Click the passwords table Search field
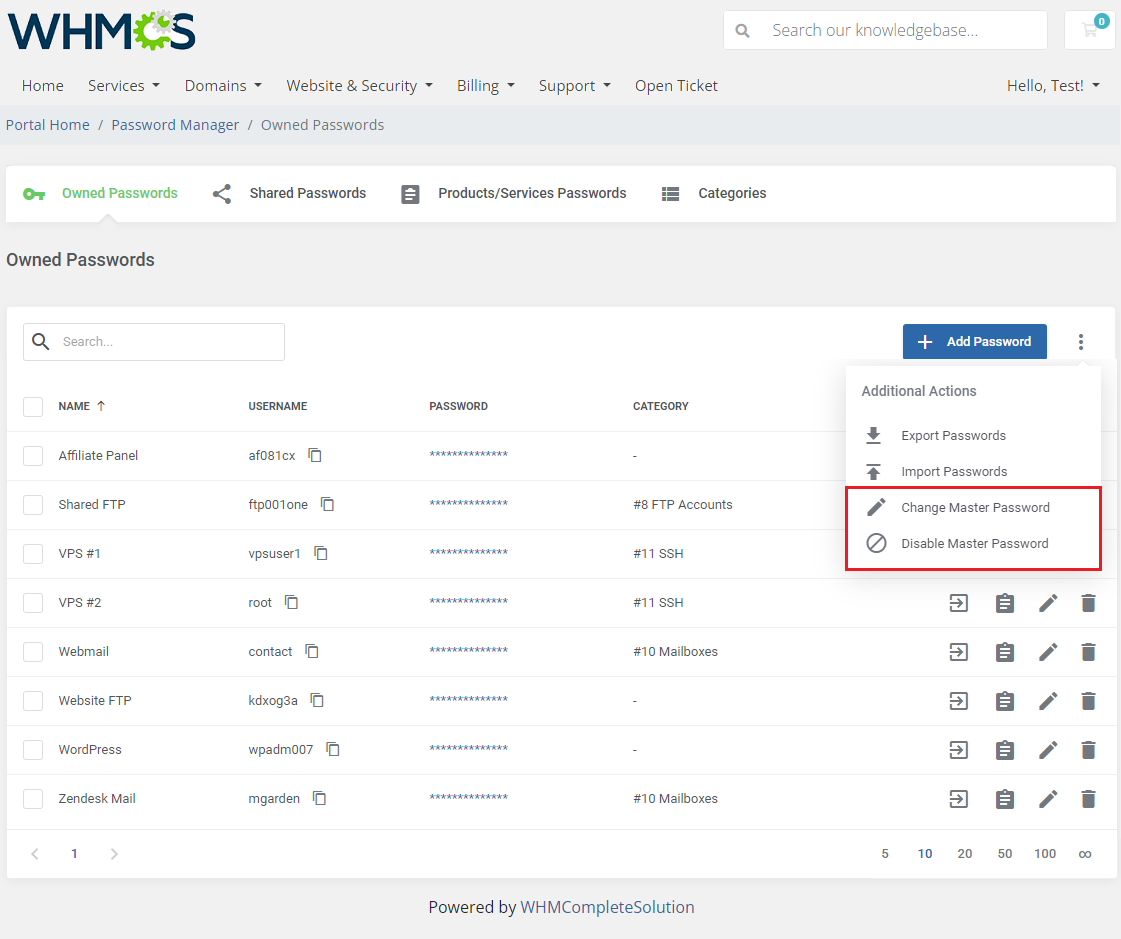 [154, 342]
